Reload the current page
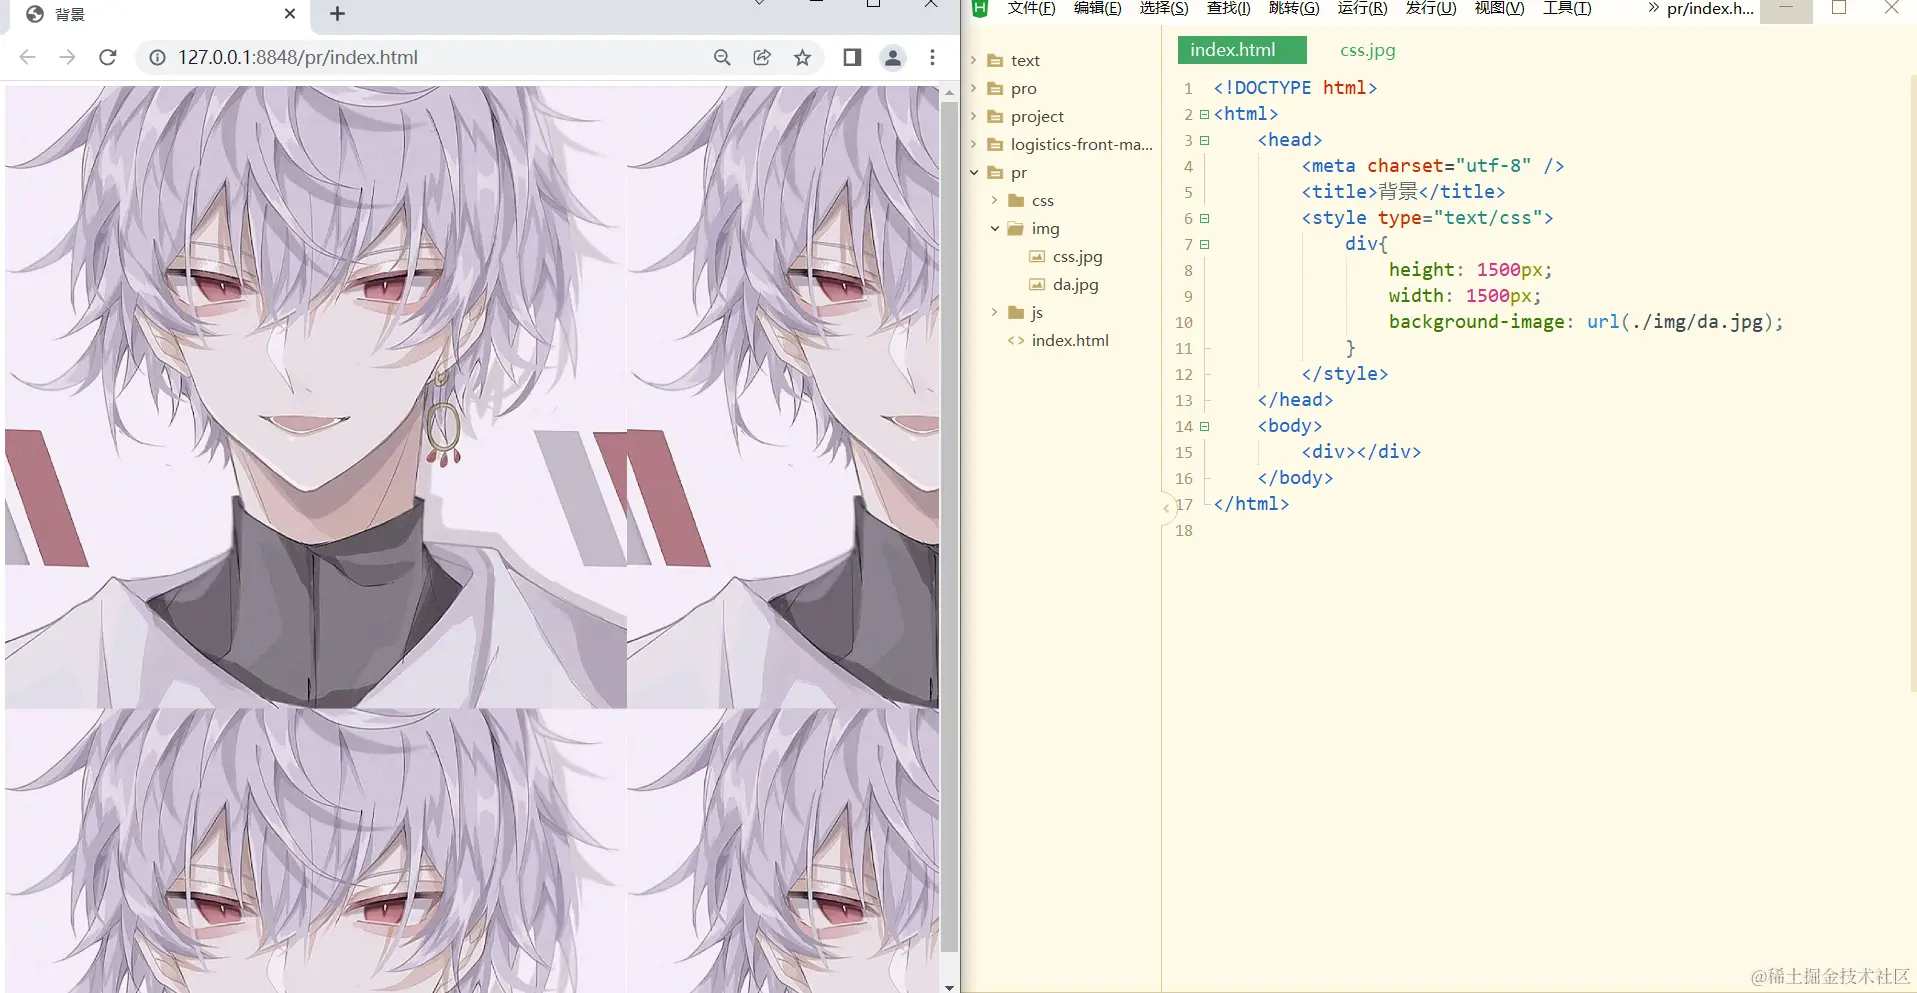 (107, 57)
